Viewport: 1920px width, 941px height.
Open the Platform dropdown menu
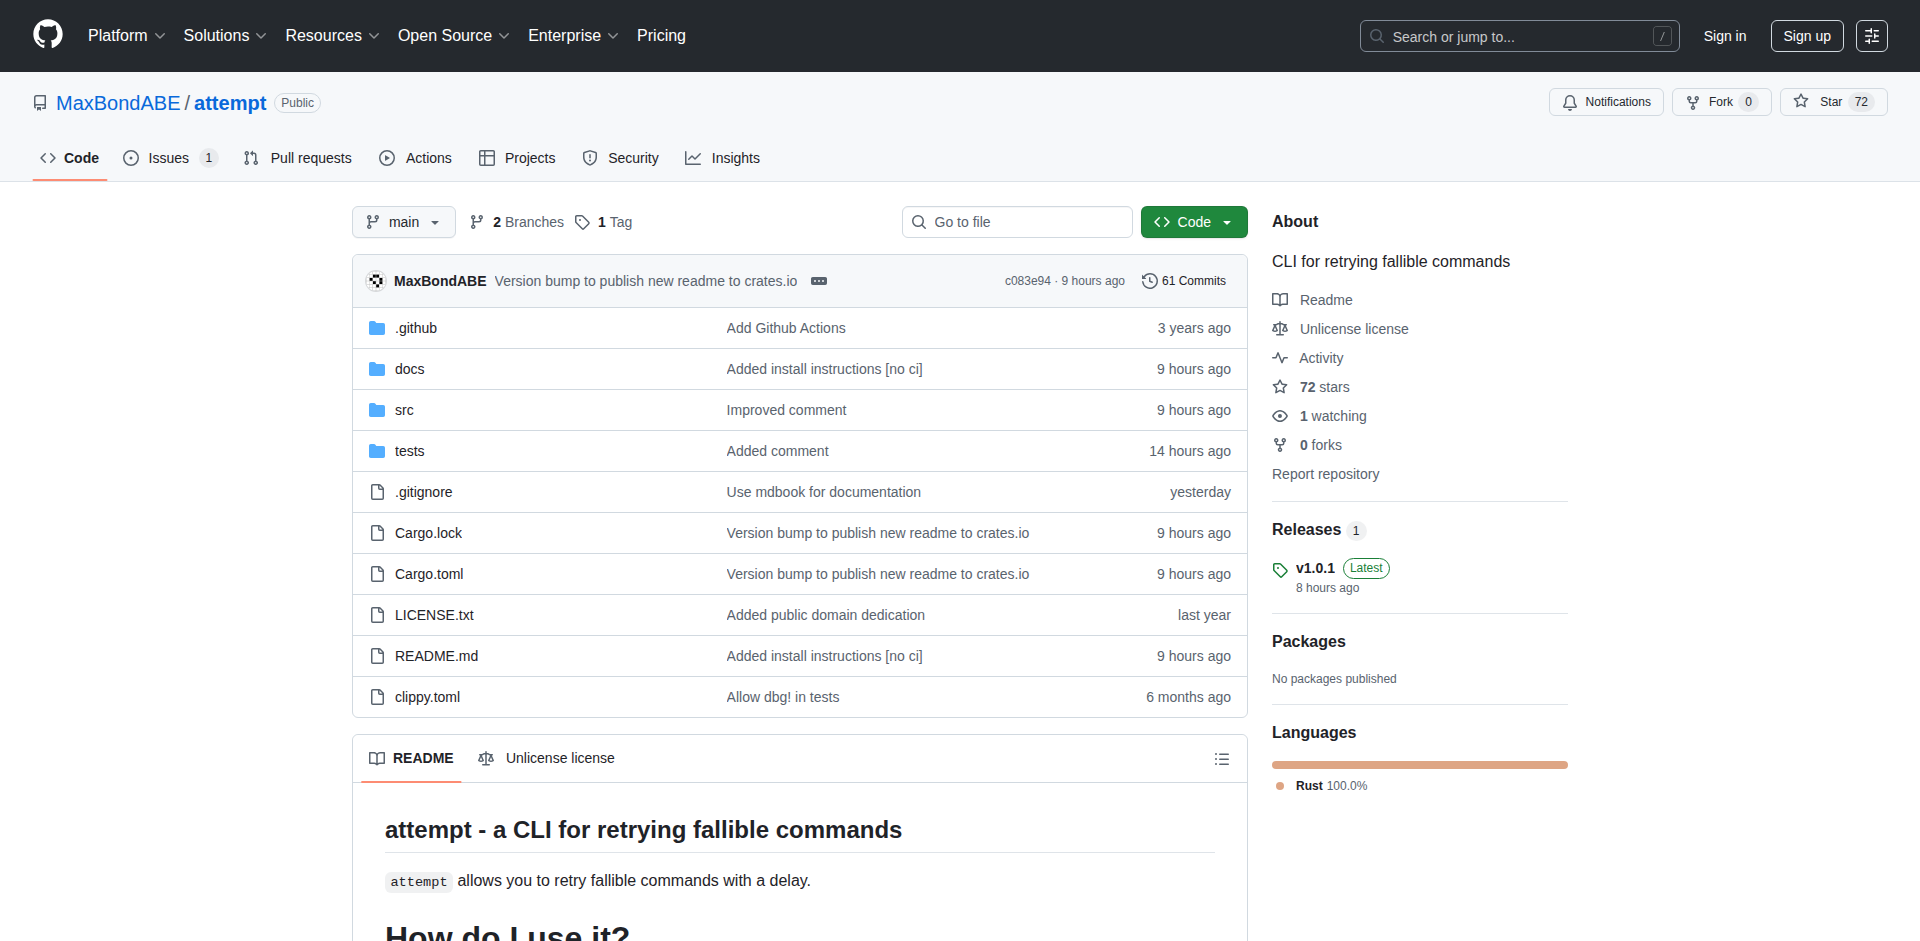point(126,35)
